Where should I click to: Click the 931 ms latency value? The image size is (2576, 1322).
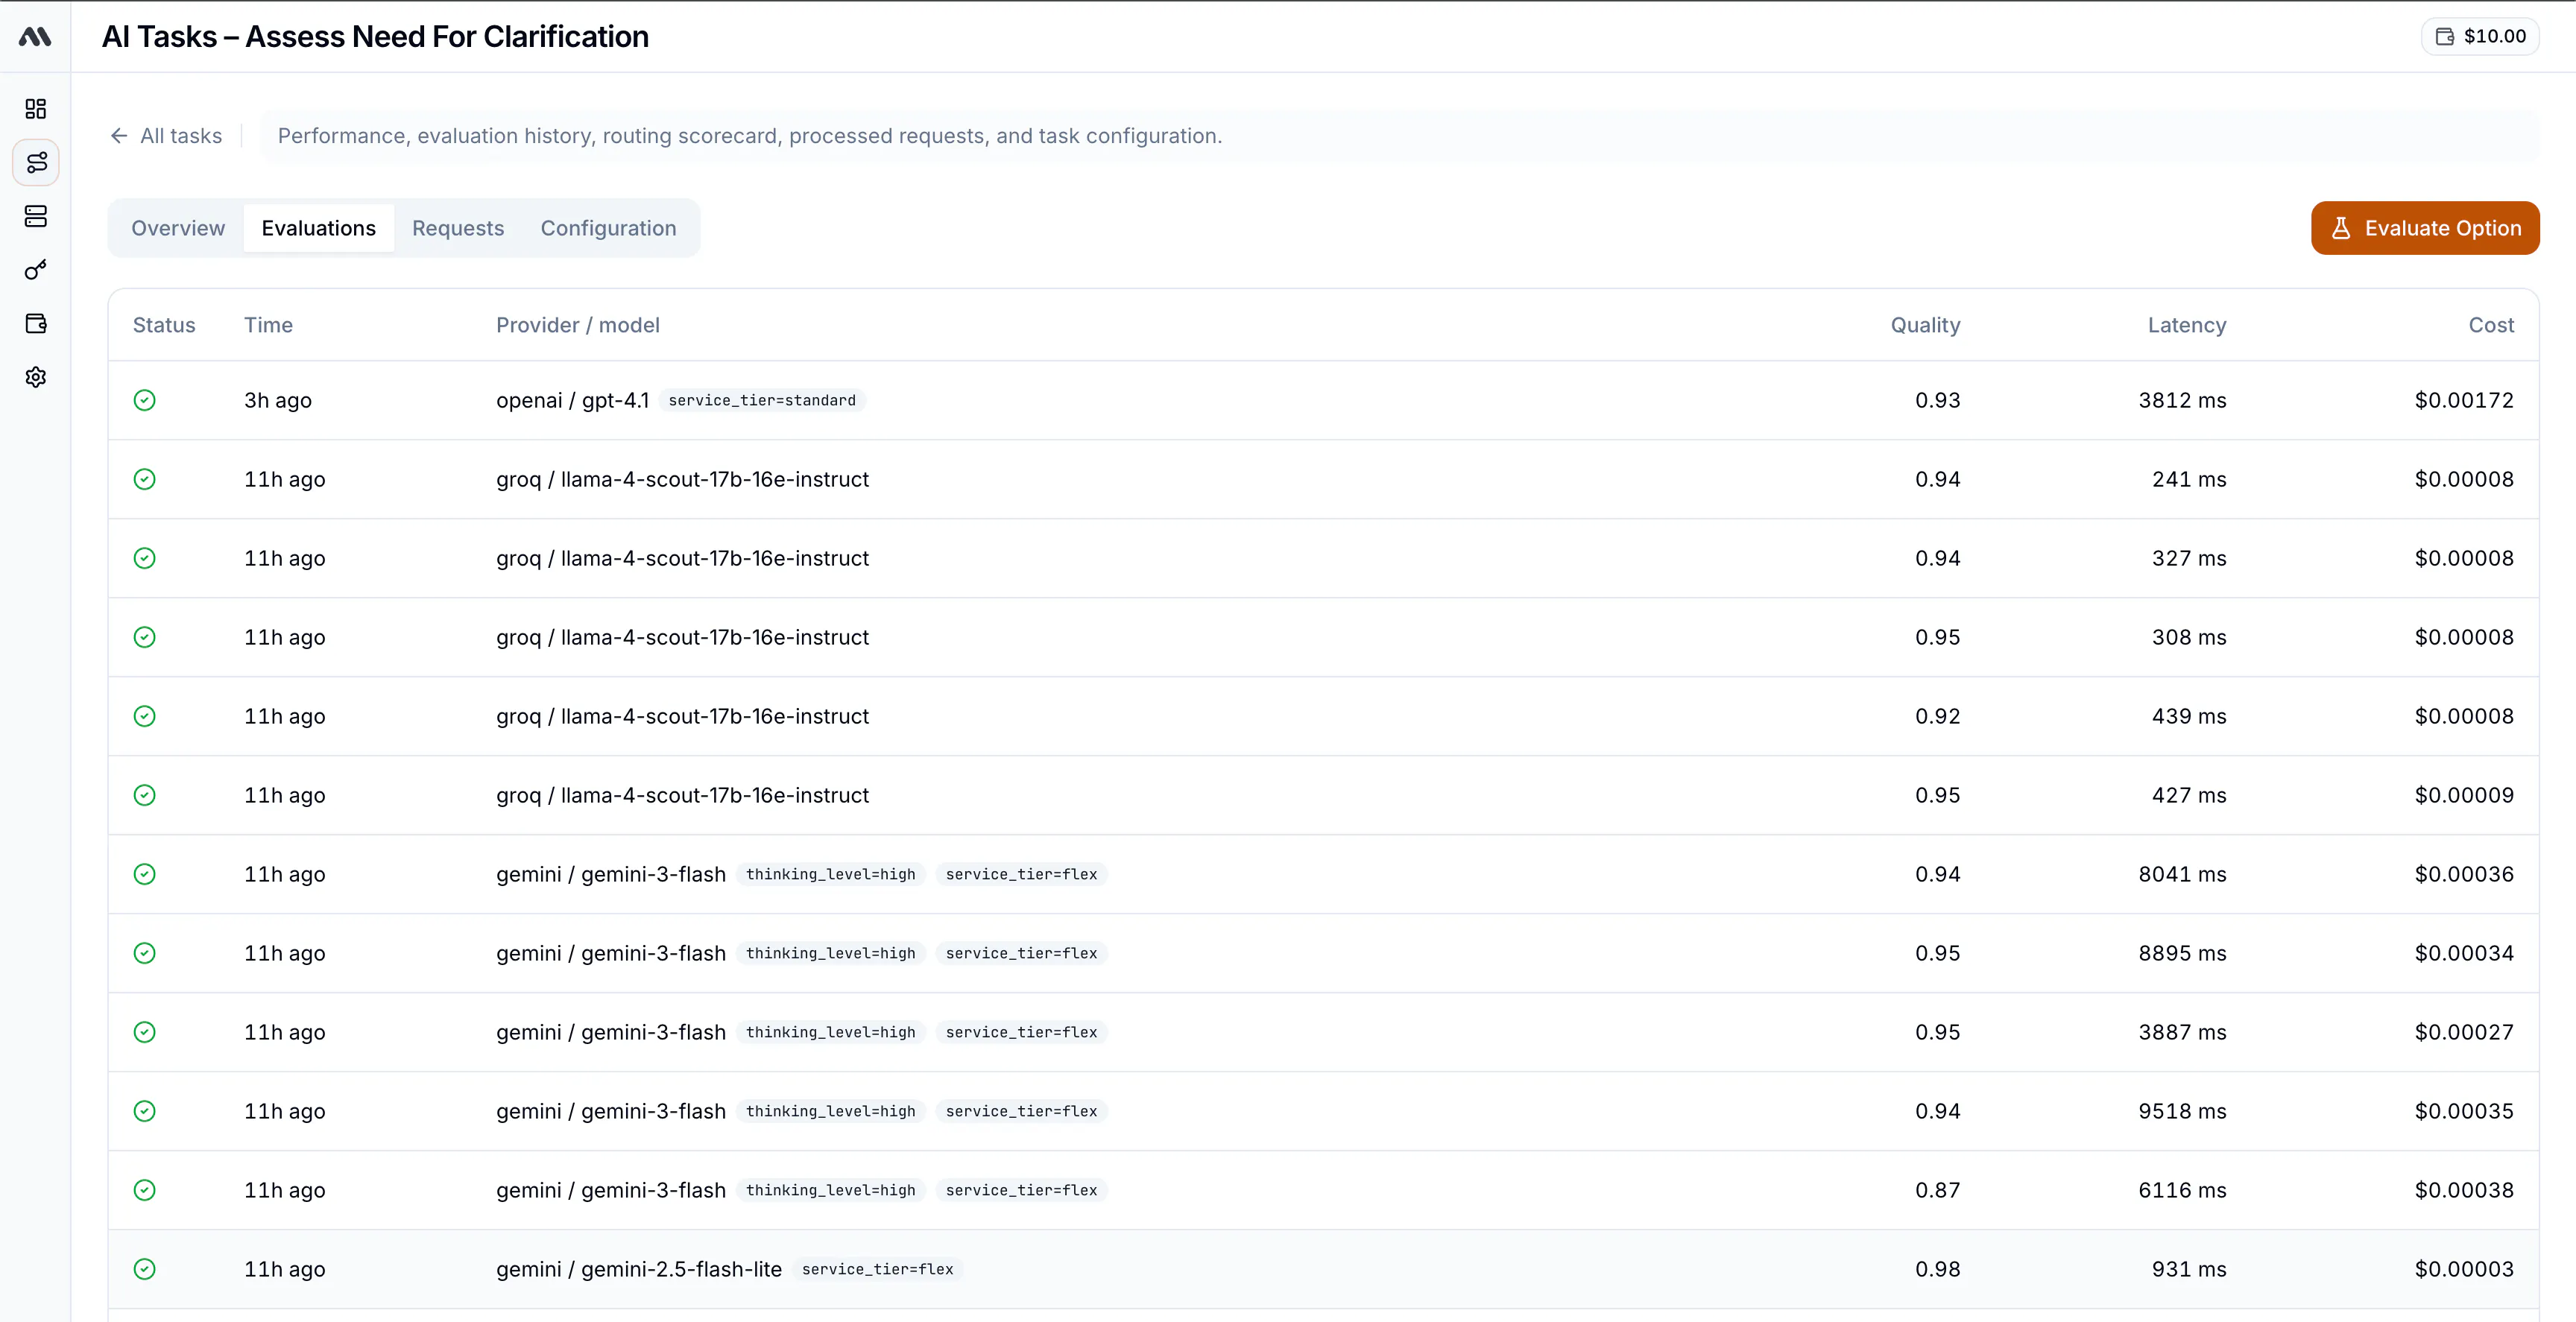(2189, 1269)
